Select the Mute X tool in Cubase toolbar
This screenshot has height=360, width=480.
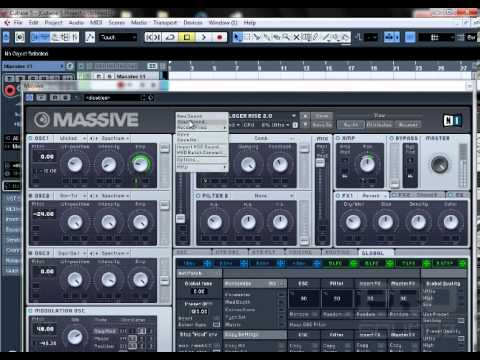(x=296, y=37)
